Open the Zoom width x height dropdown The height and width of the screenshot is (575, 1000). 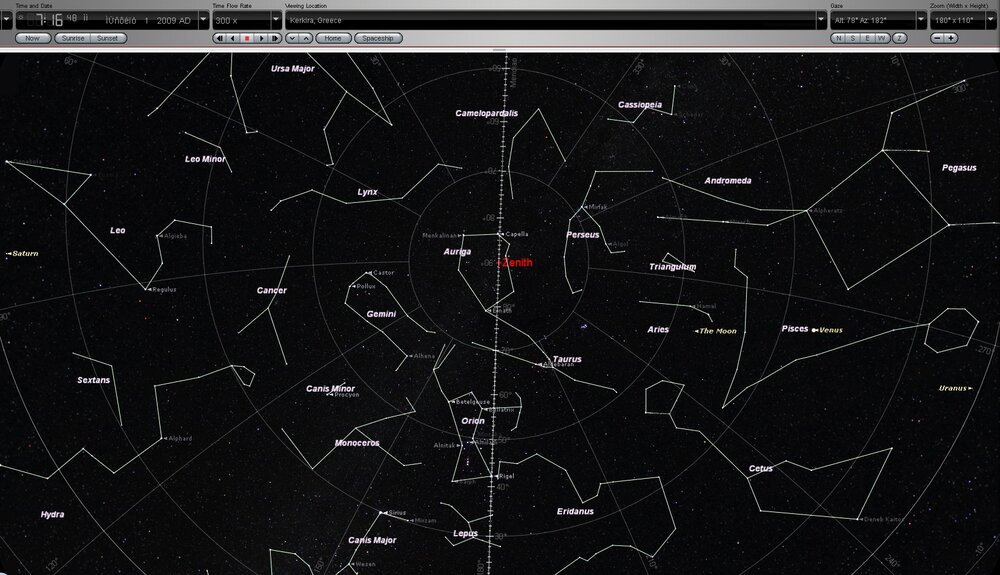(x=992, y=20)
